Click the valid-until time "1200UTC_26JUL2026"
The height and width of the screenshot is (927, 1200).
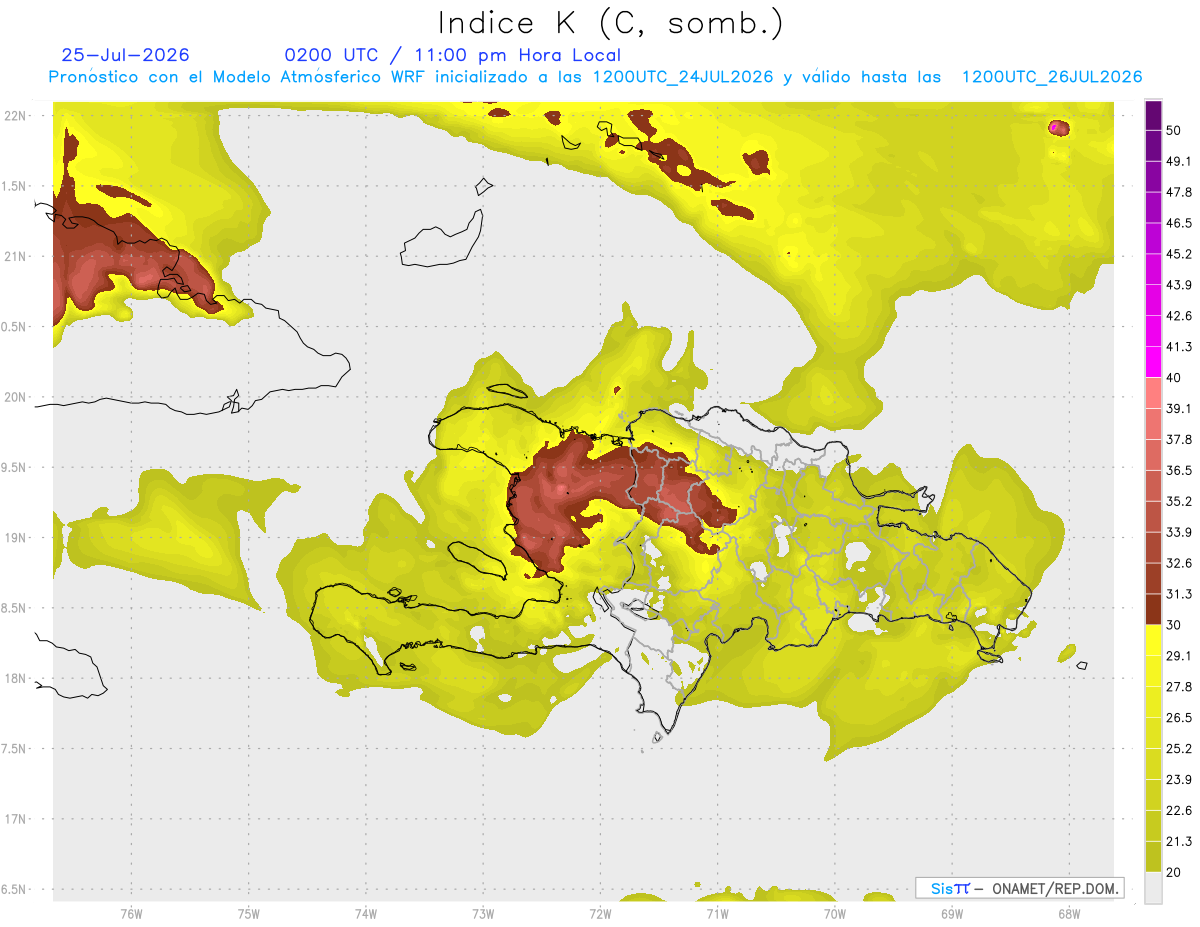pos(1052,77)
